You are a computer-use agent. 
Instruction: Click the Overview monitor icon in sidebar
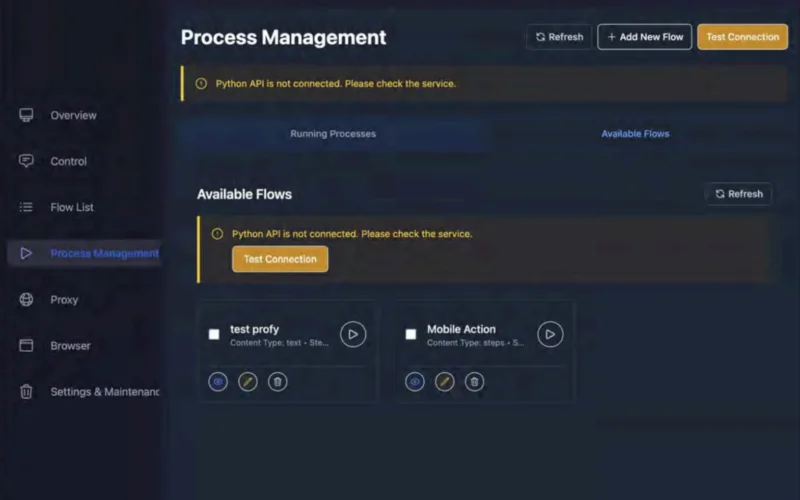point(27,115)
